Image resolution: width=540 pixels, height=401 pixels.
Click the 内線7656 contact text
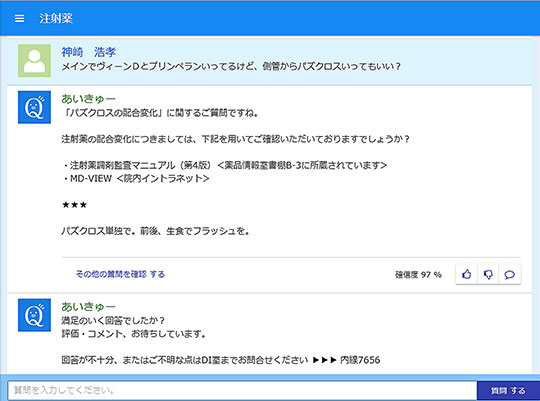[x=360, y=360]
